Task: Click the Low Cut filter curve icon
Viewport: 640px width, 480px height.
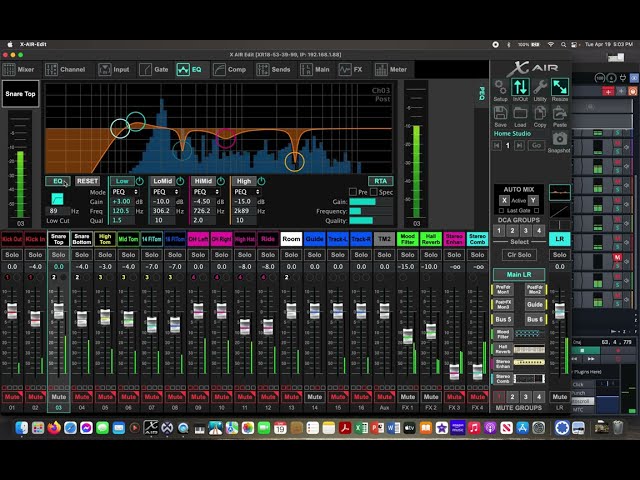Action: [x=58, y=199]
